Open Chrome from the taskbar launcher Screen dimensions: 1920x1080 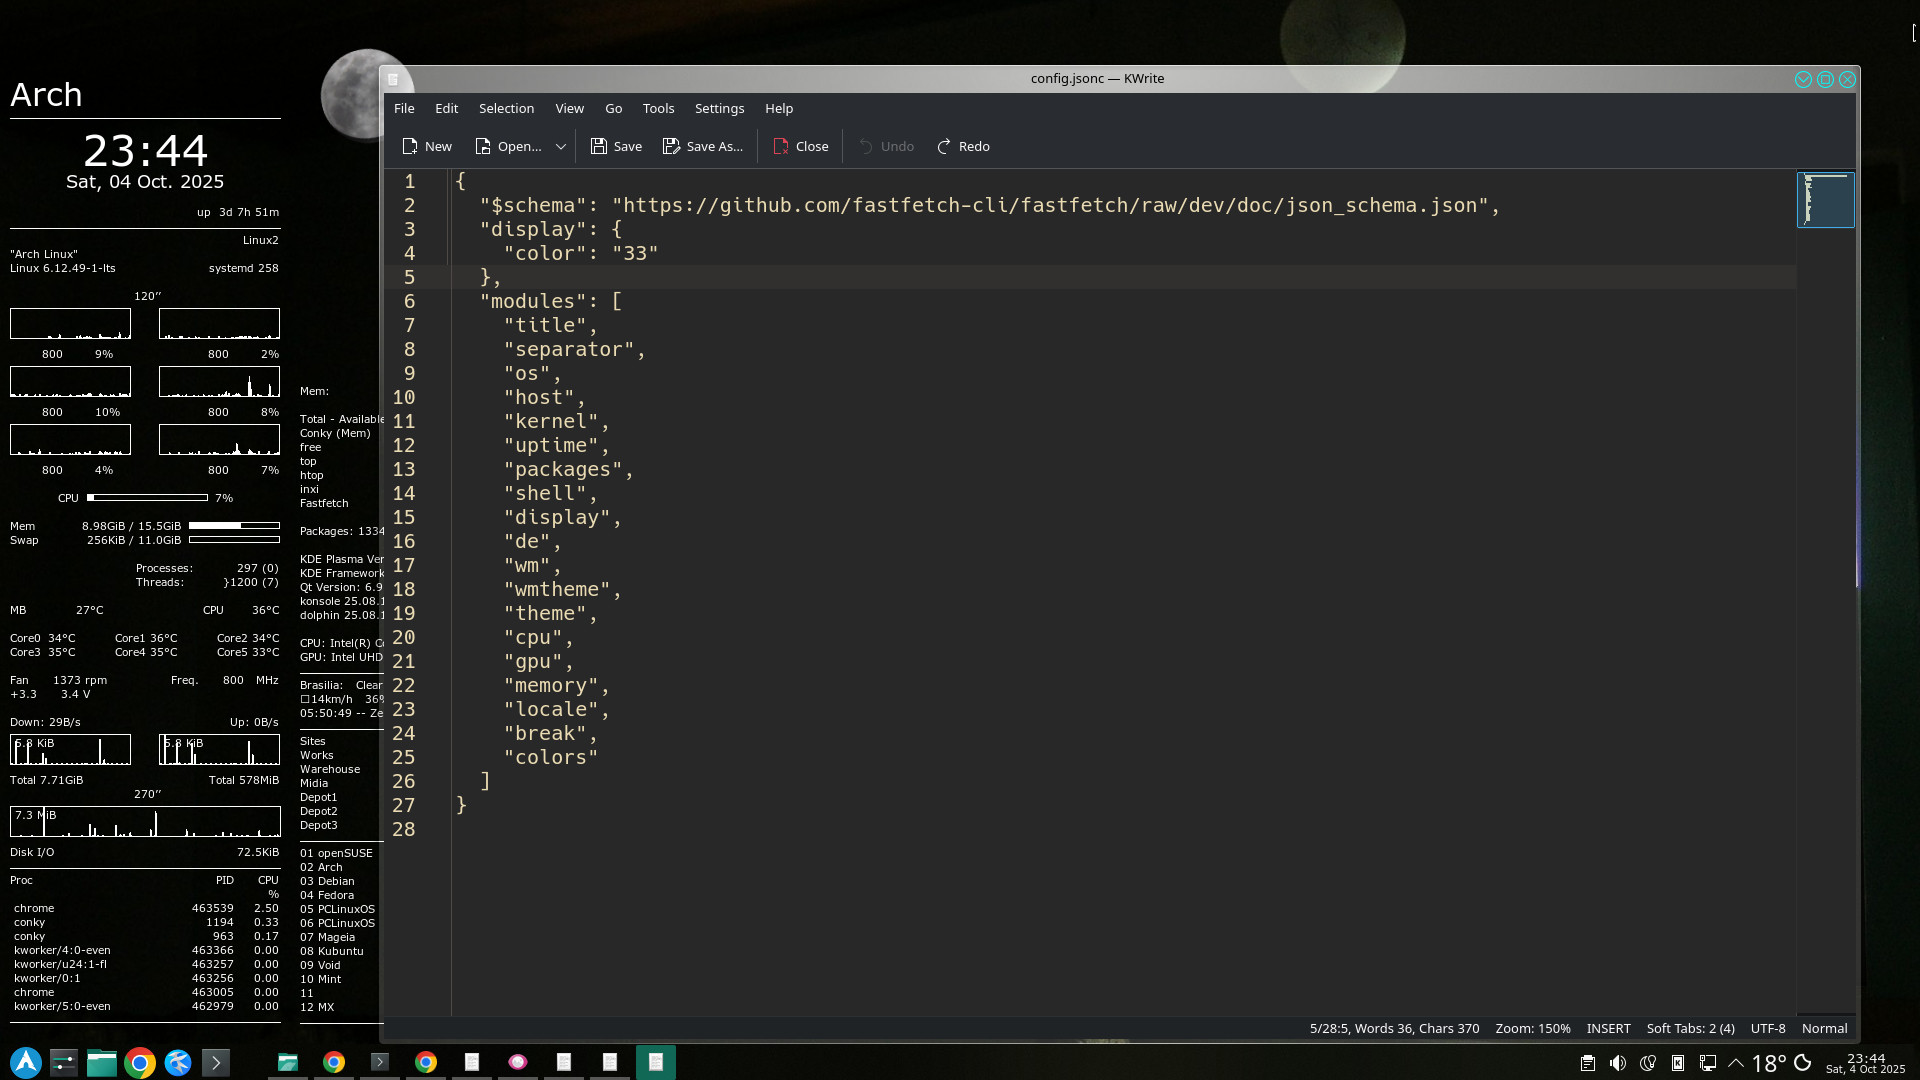140,1062
